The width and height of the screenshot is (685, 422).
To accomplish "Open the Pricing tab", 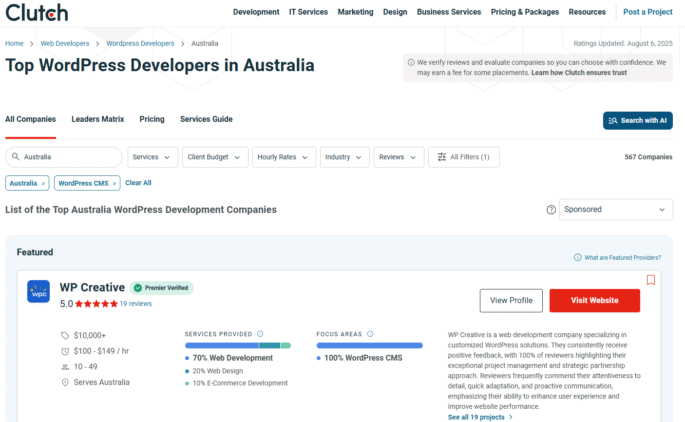I will (152, 119).
